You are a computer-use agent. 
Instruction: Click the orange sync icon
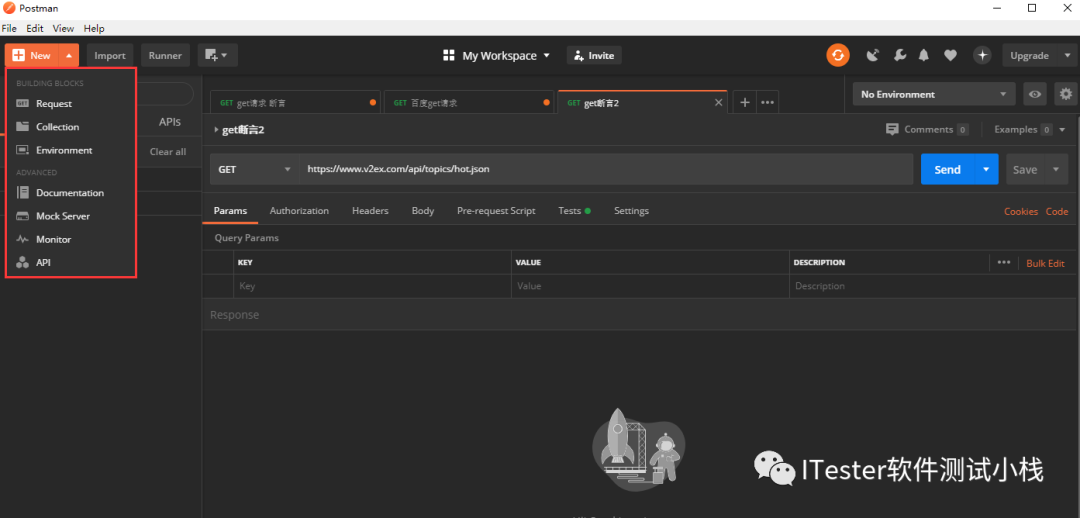pyautogui.click(x=838, y=56)
